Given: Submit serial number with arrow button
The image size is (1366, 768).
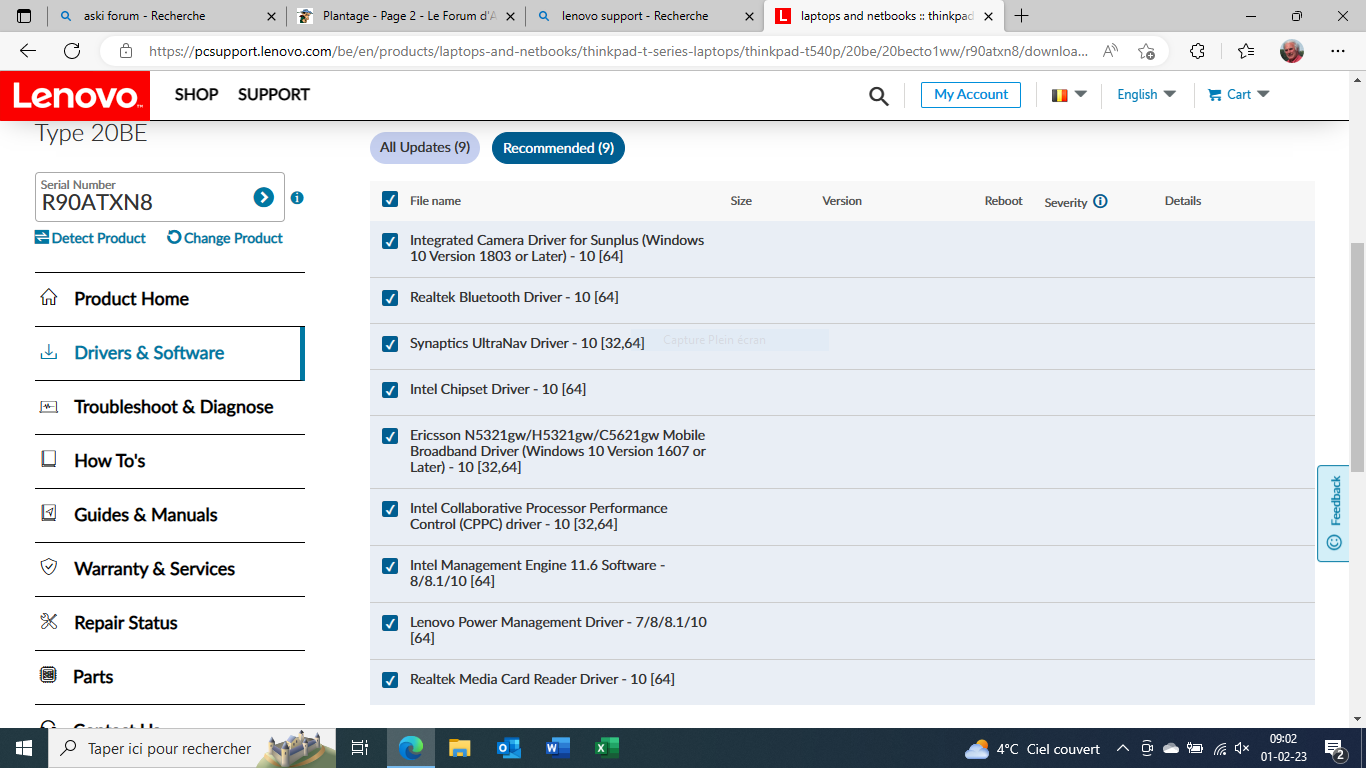Looking at the screenshot, I should [264, 197].
